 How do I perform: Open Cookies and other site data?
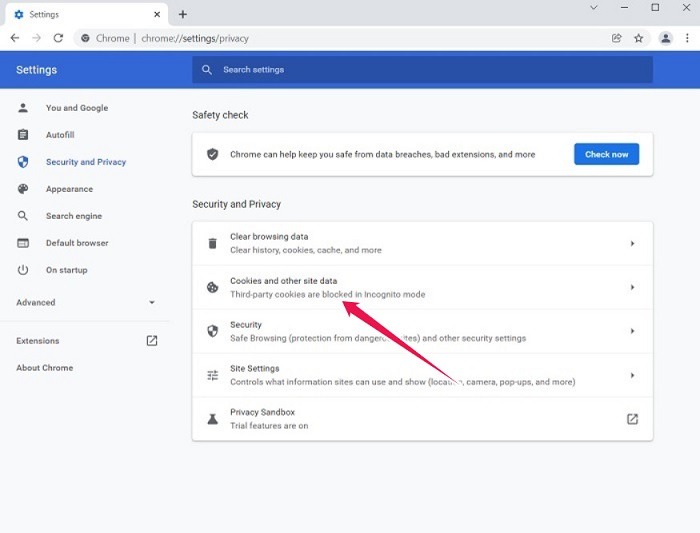[422, 287]
